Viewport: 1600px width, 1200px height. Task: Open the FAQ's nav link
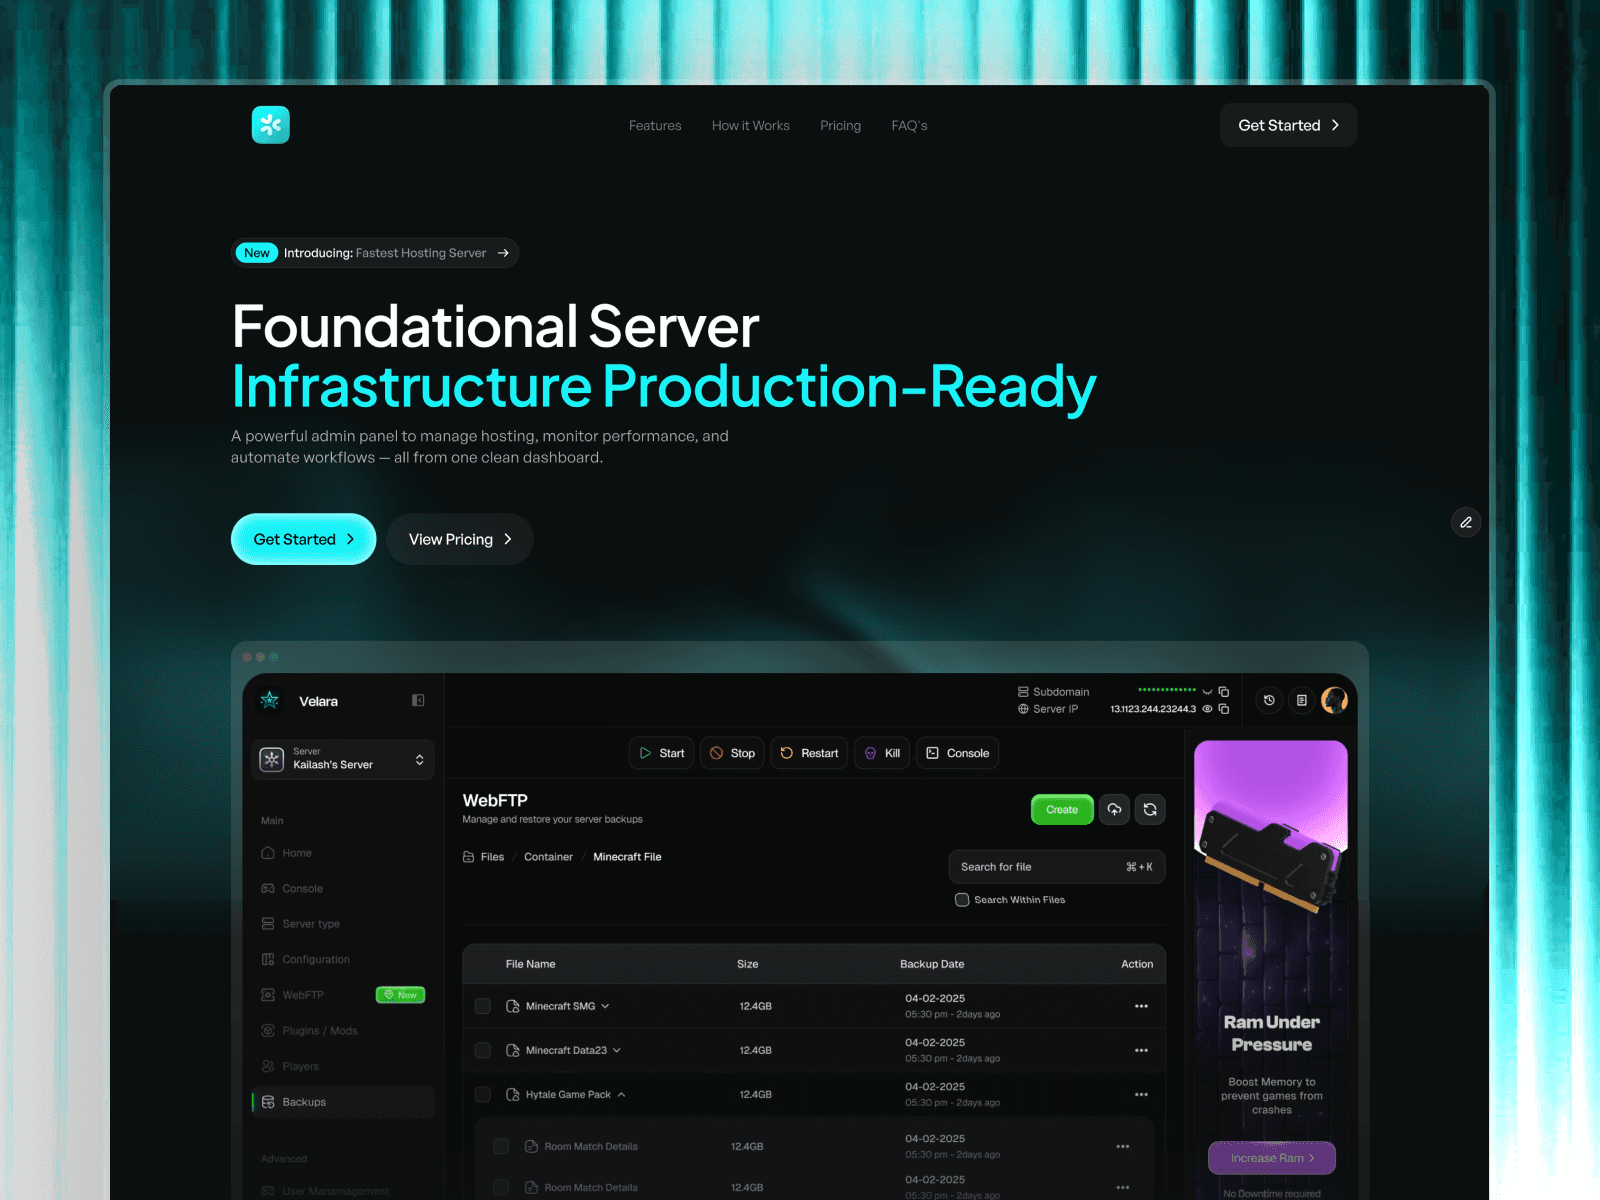(x=909, y=126)
